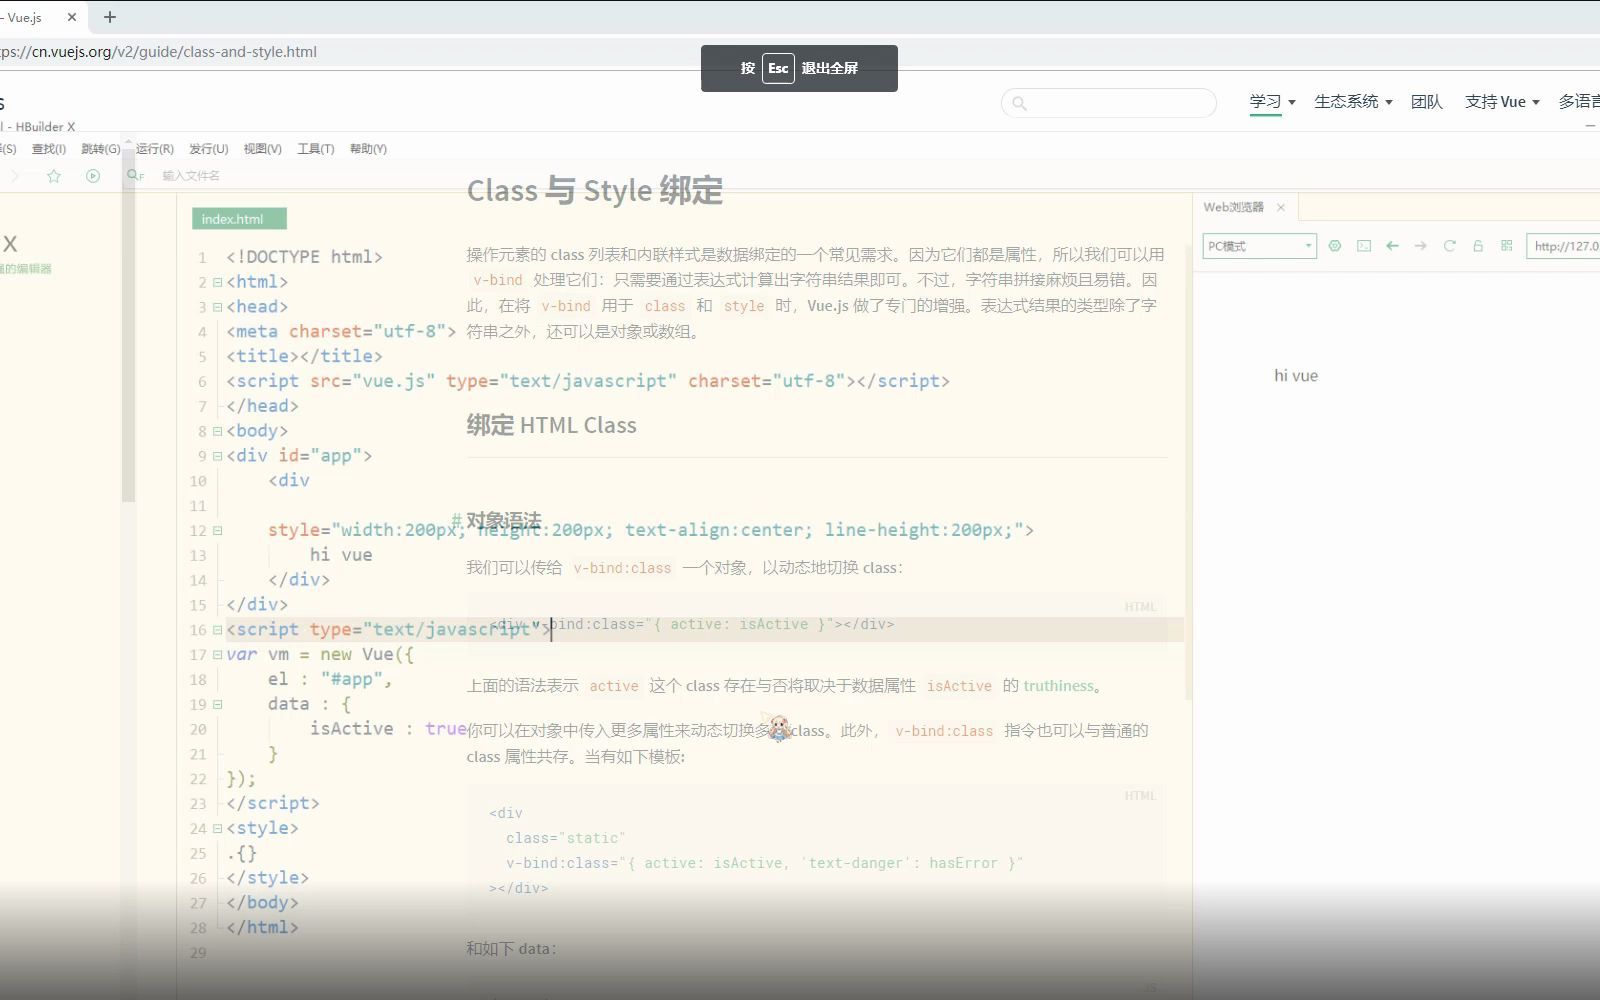Open the PC模式 device mode dropdown
This screenshot has height=1000, width=1600.
click(x=1259, y=246)
